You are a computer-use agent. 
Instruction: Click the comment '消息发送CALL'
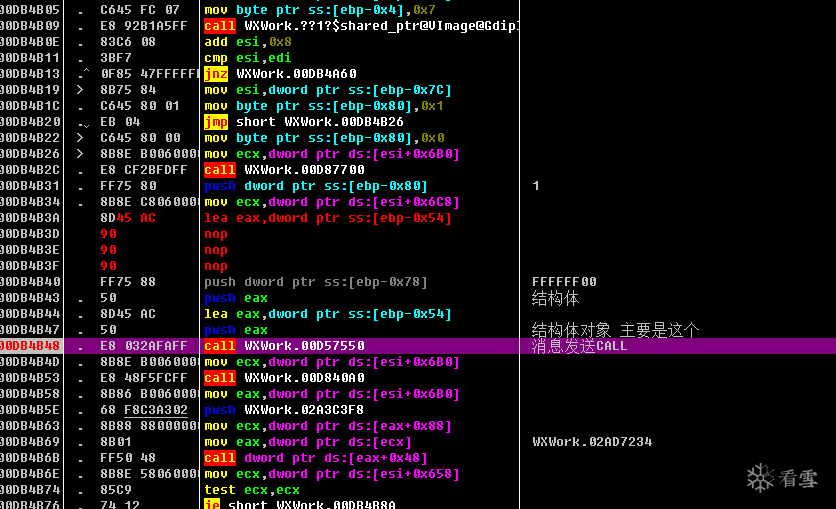[x=580, y=346]
